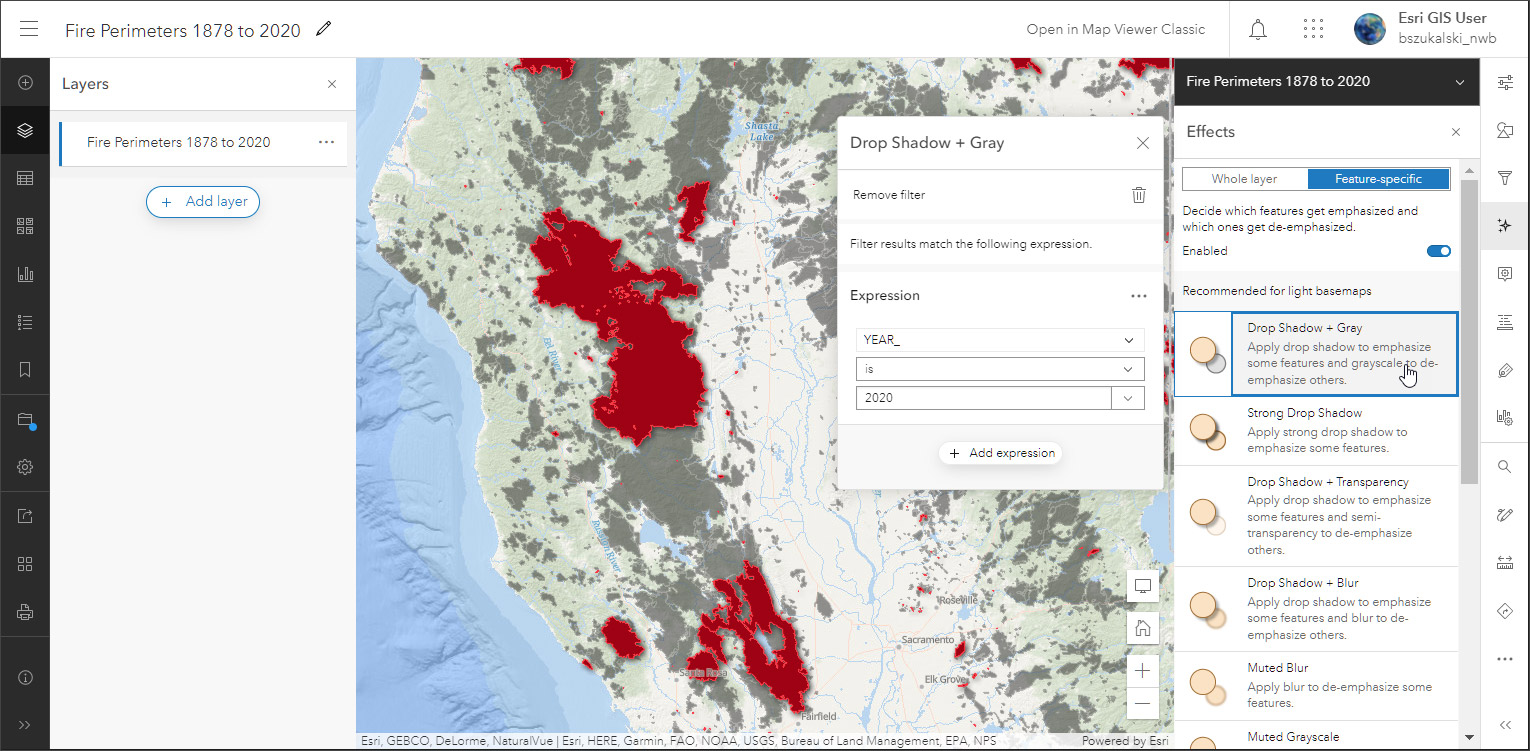This screenshot has width=1530, height=751.
Task: Open the Pop-ups icon in right toolbar
Action: click(1505, 274)
